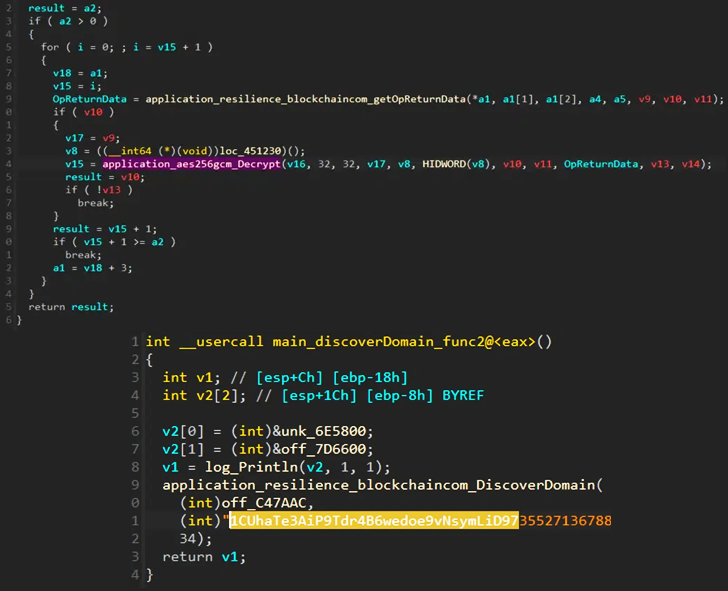Click main_discoverDomain_func2 function name
The height and width of the screenshot is (591, 728).
(378, 342)
